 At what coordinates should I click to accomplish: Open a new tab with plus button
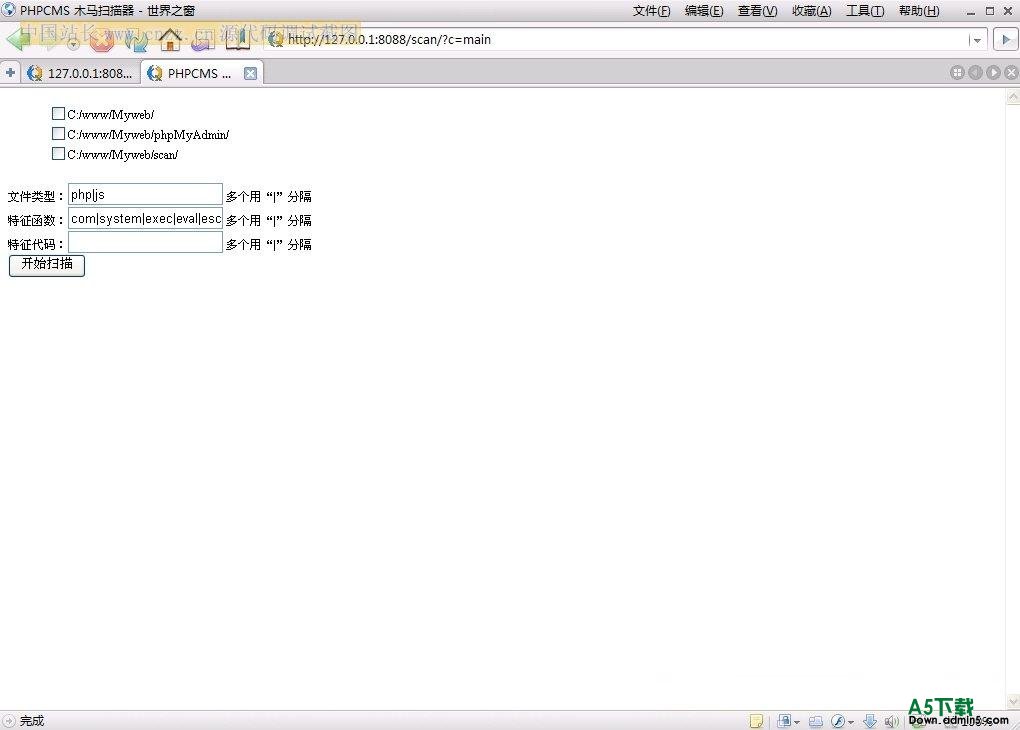(10, 73)
